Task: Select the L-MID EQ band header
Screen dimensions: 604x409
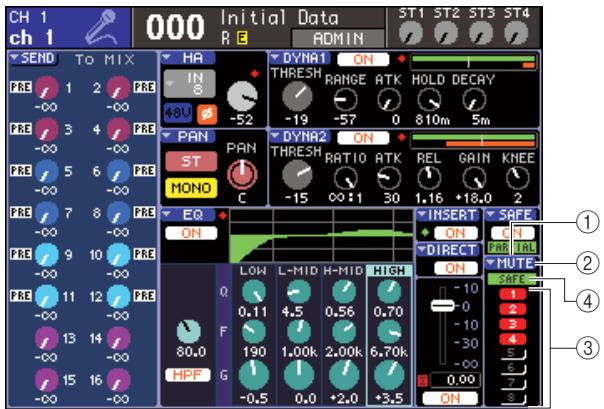Action: [x=299, y=271]
